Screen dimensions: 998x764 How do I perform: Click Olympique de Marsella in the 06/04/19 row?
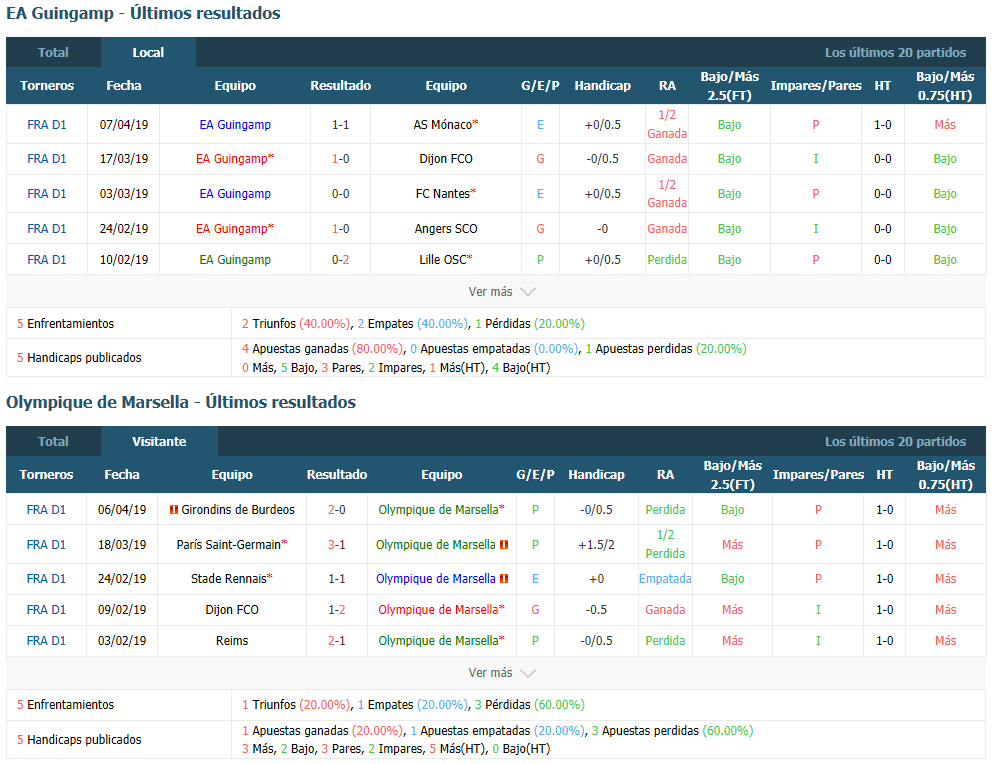click(439, 510)
